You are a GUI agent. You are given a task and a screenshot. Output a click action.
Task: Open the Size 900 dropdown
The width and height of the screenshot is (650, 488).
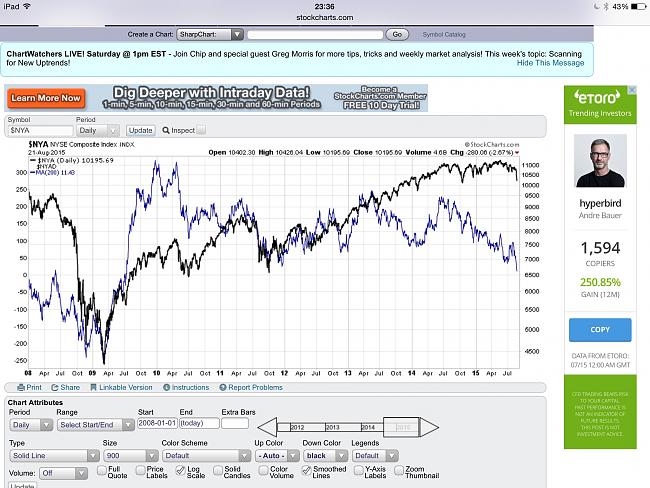pos(131,456)
